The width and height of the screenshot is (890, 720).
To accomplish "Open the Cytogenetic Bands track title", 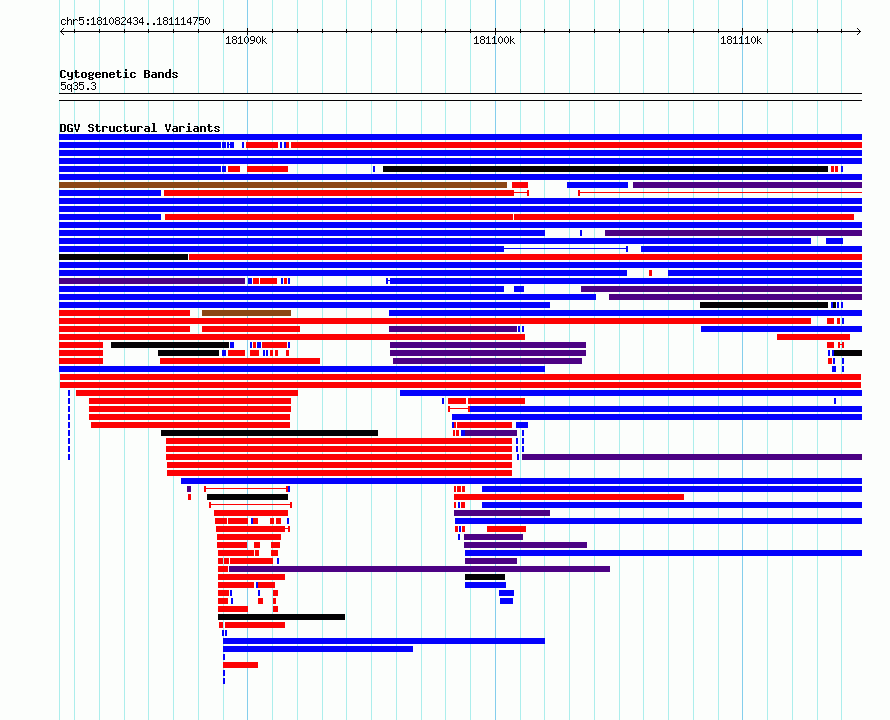I will tap(119, 74).
